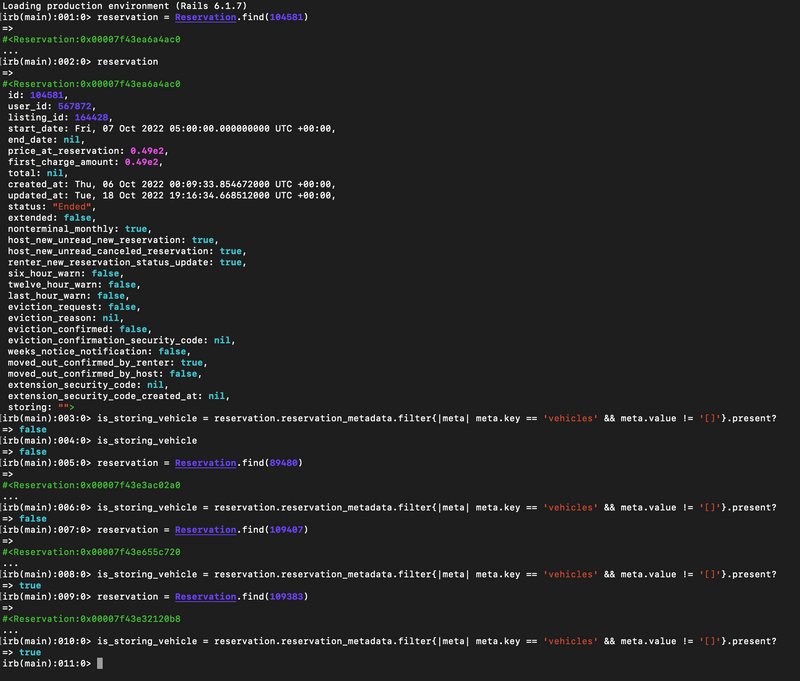The height and width of the screenshot is (681, 800).
Task: Click the extended: false value
Action: tap(78, 218)
